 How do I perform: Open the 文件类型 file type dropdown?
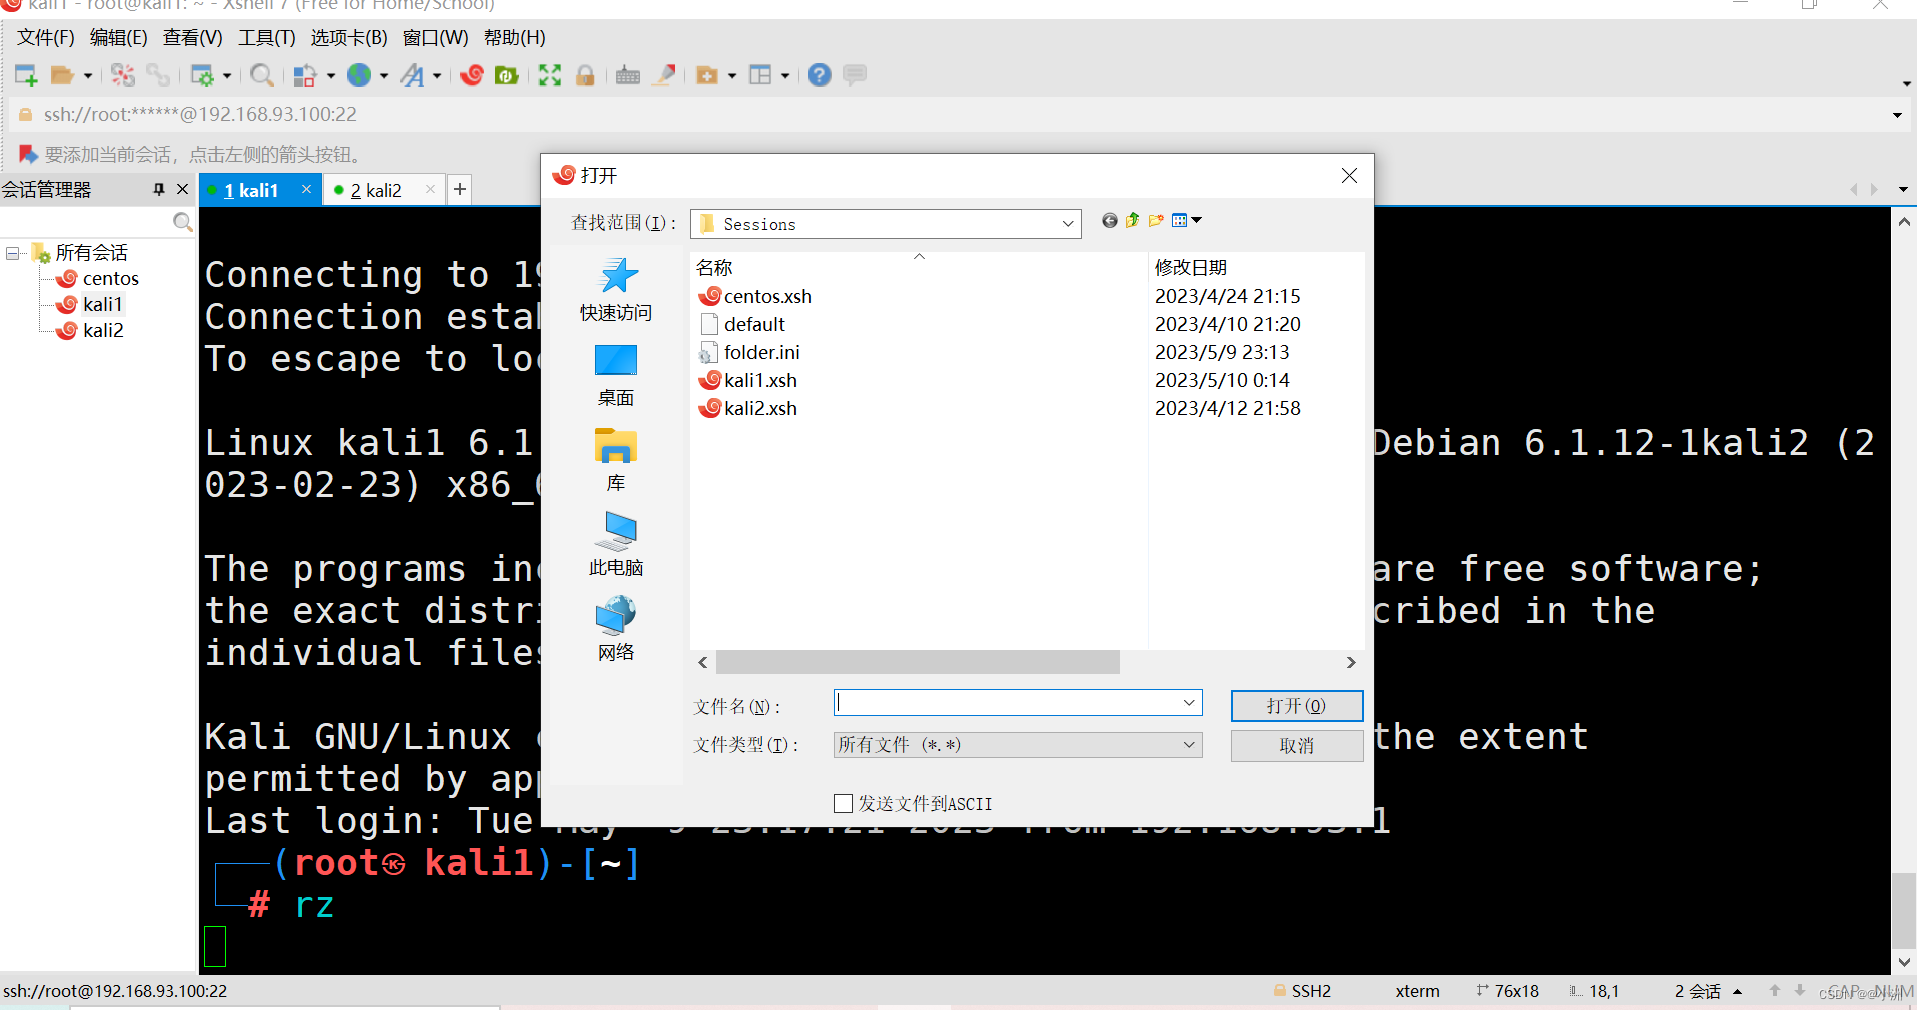tap(1188, 744)
